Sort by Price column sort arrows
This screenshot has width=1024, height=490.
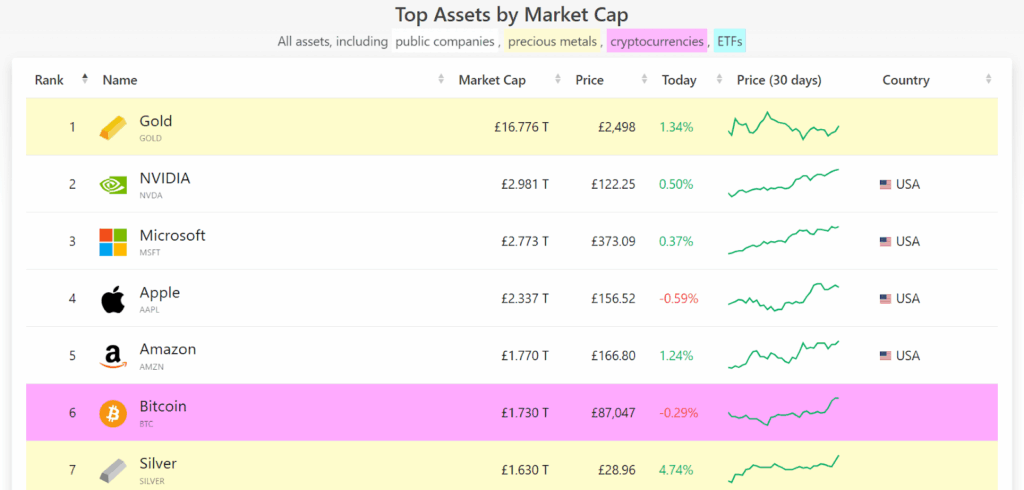tap(645, 79)
